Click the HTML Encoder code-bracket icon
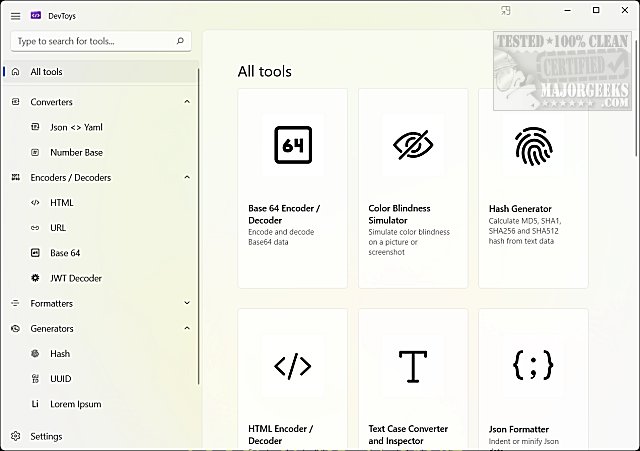The image size is (640, 451). pos(292,366)
